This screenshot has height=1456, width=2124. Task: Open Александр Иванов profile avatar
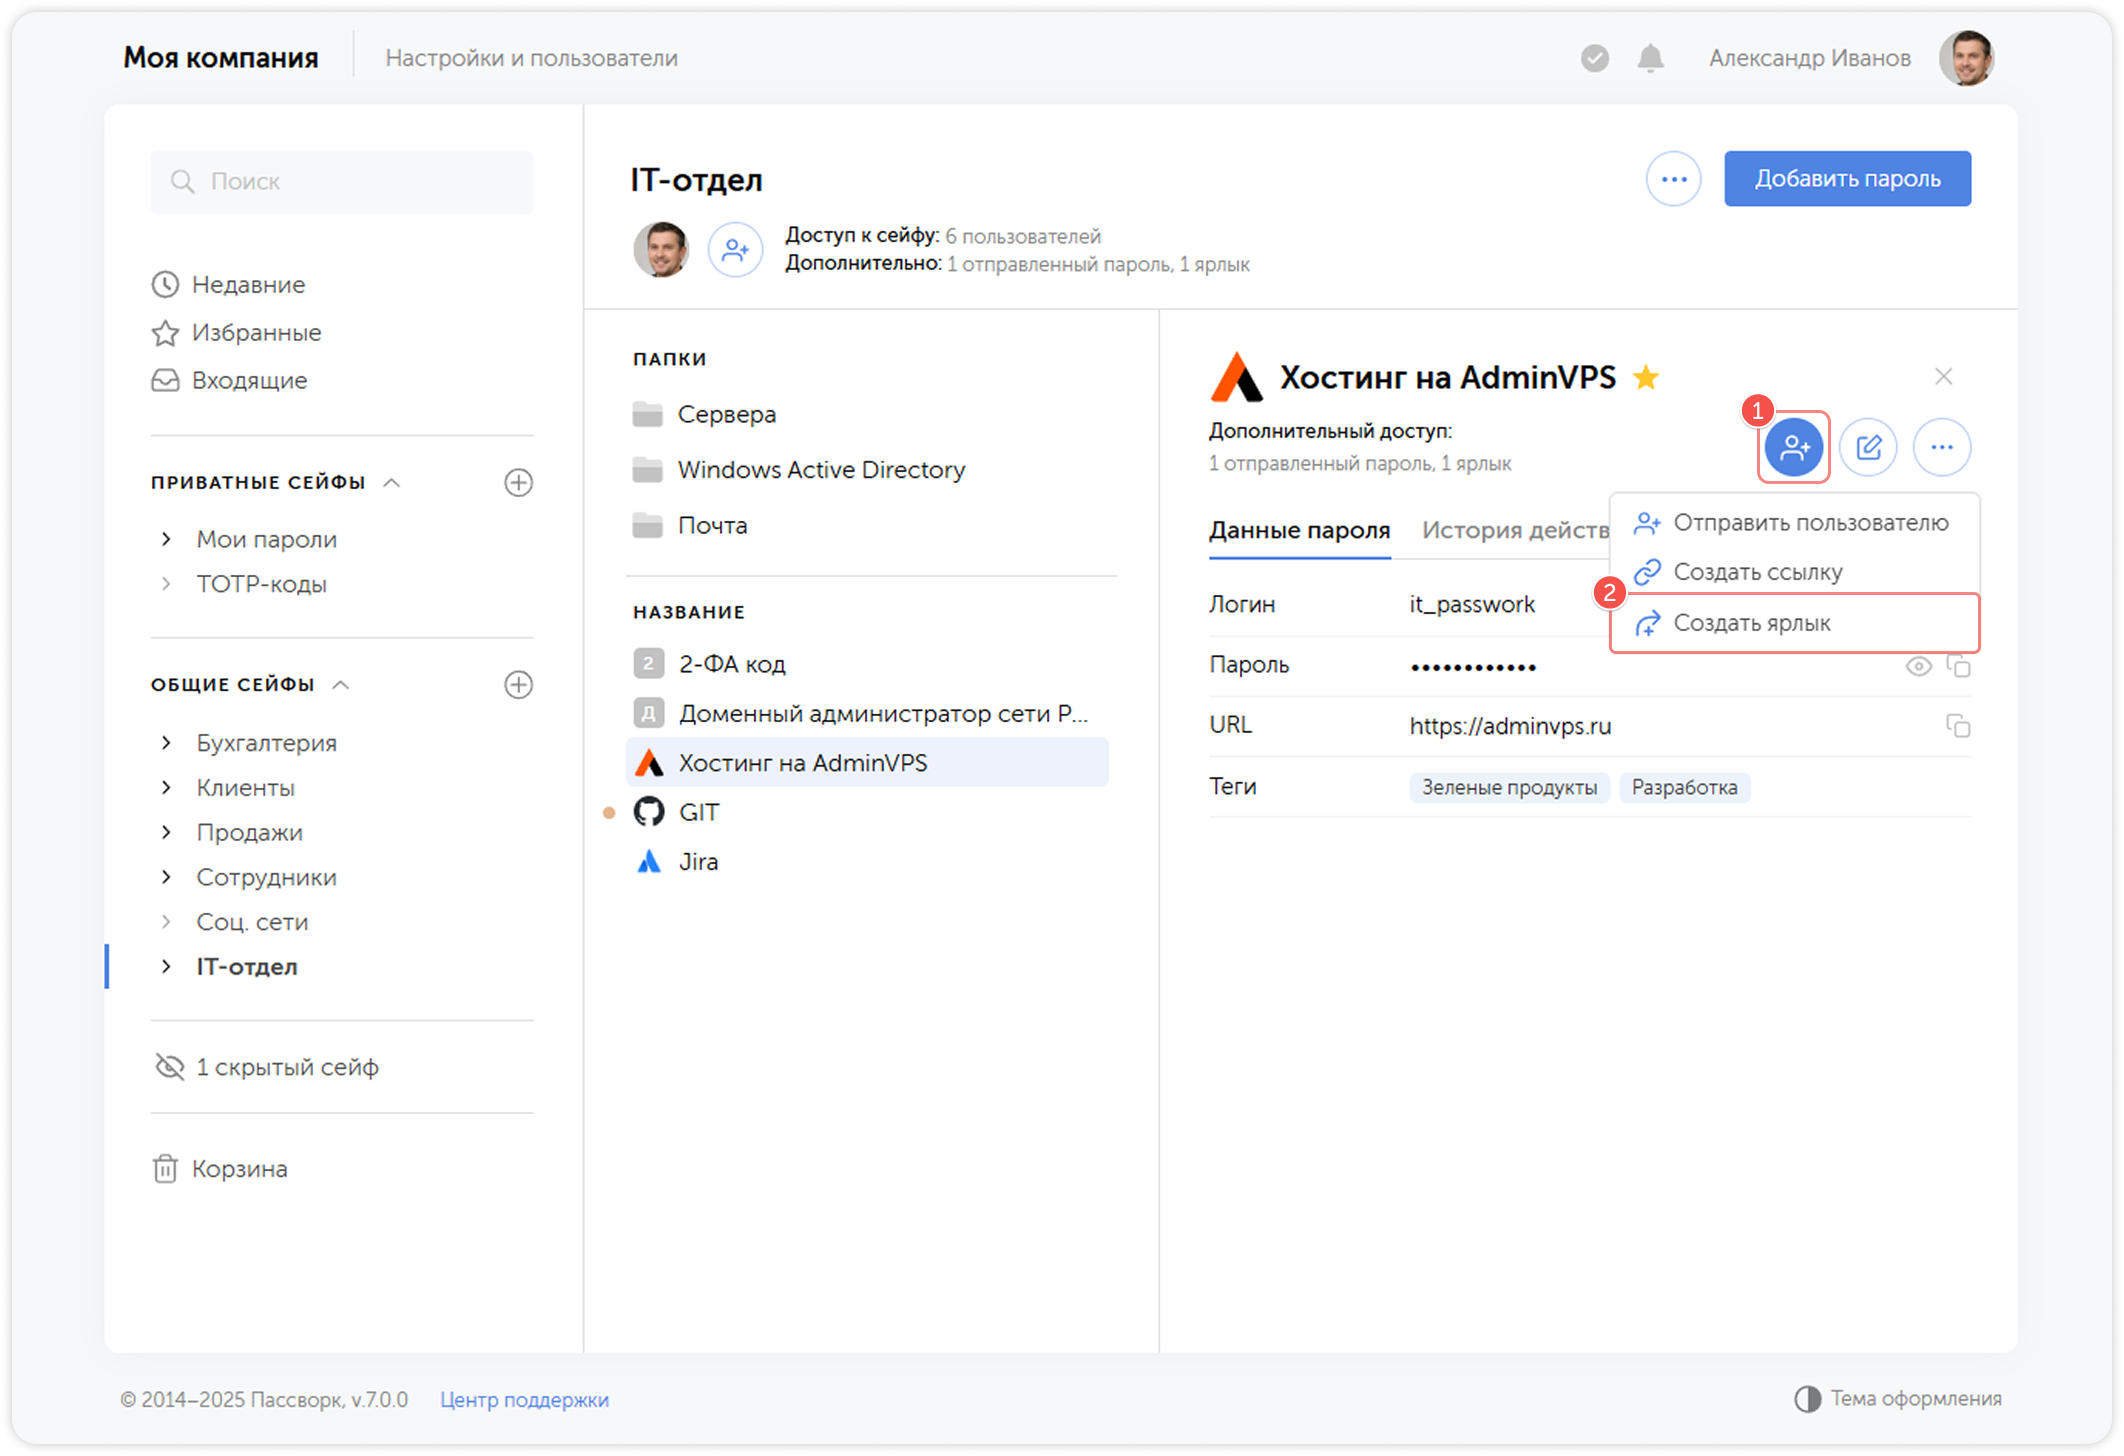[1967, 58]
